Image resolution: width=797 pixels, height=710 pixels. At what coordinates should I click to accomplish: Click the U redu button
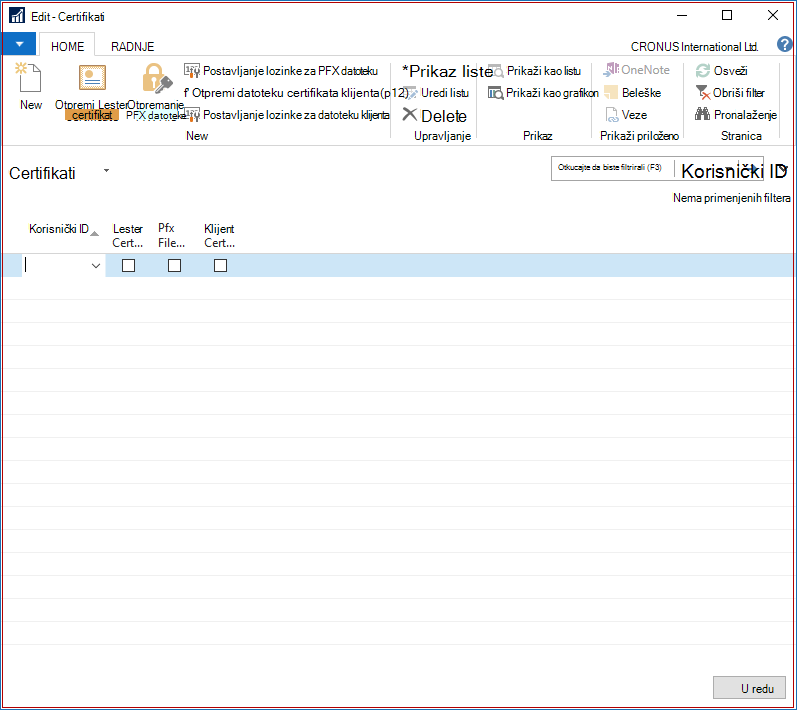pyautogui.click(x=749, y=688)
